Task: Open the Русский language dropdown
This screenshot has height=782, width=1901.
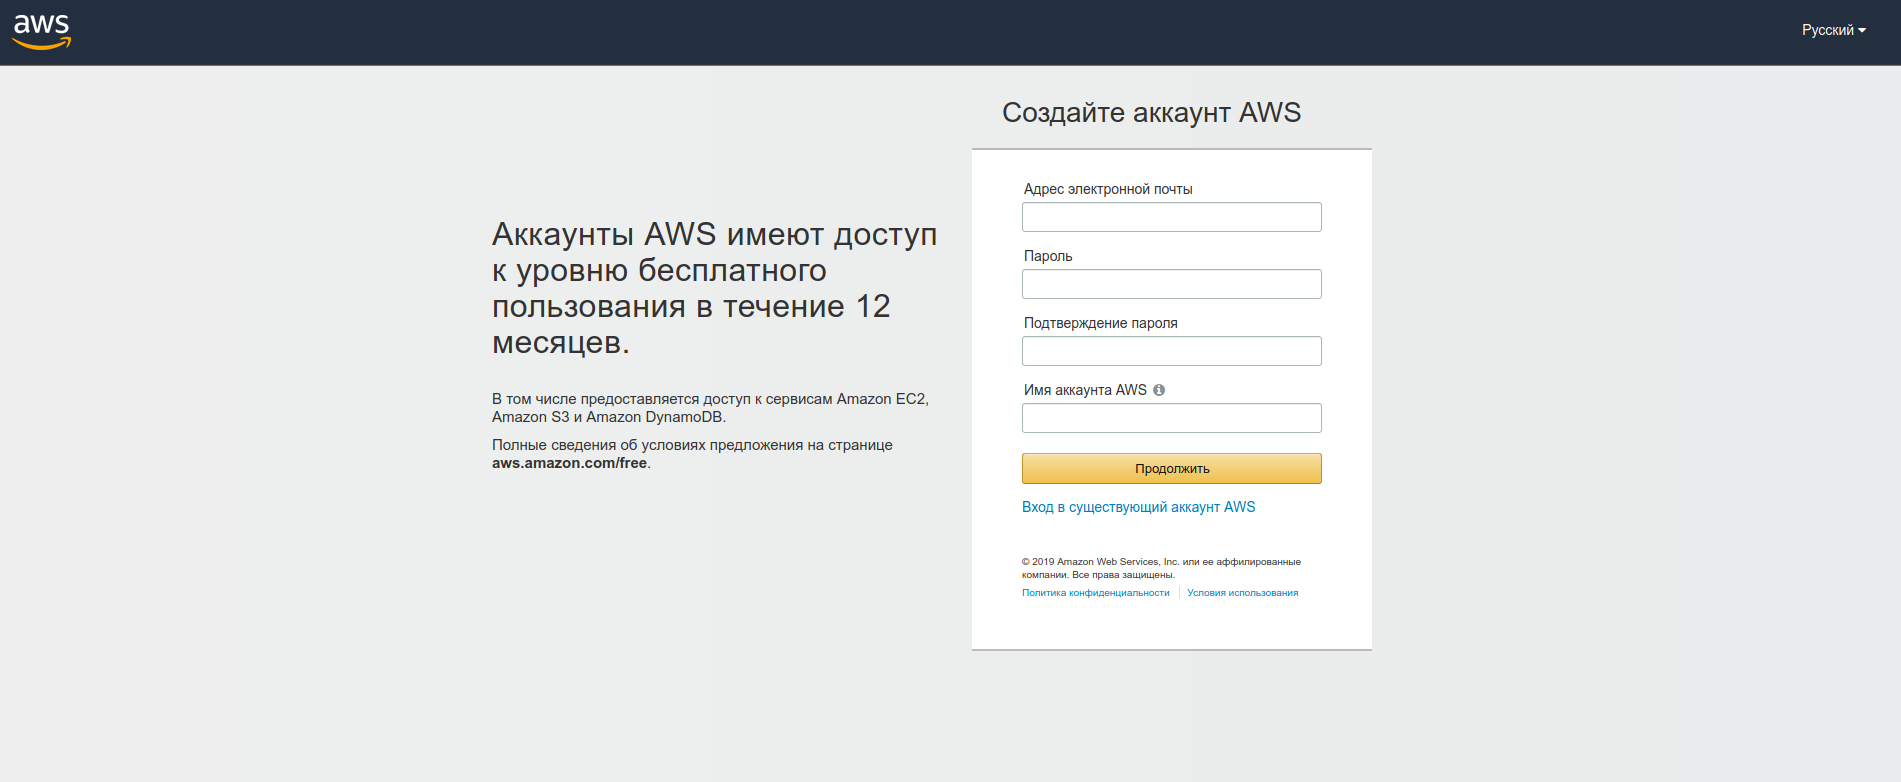Action: 1833,30
